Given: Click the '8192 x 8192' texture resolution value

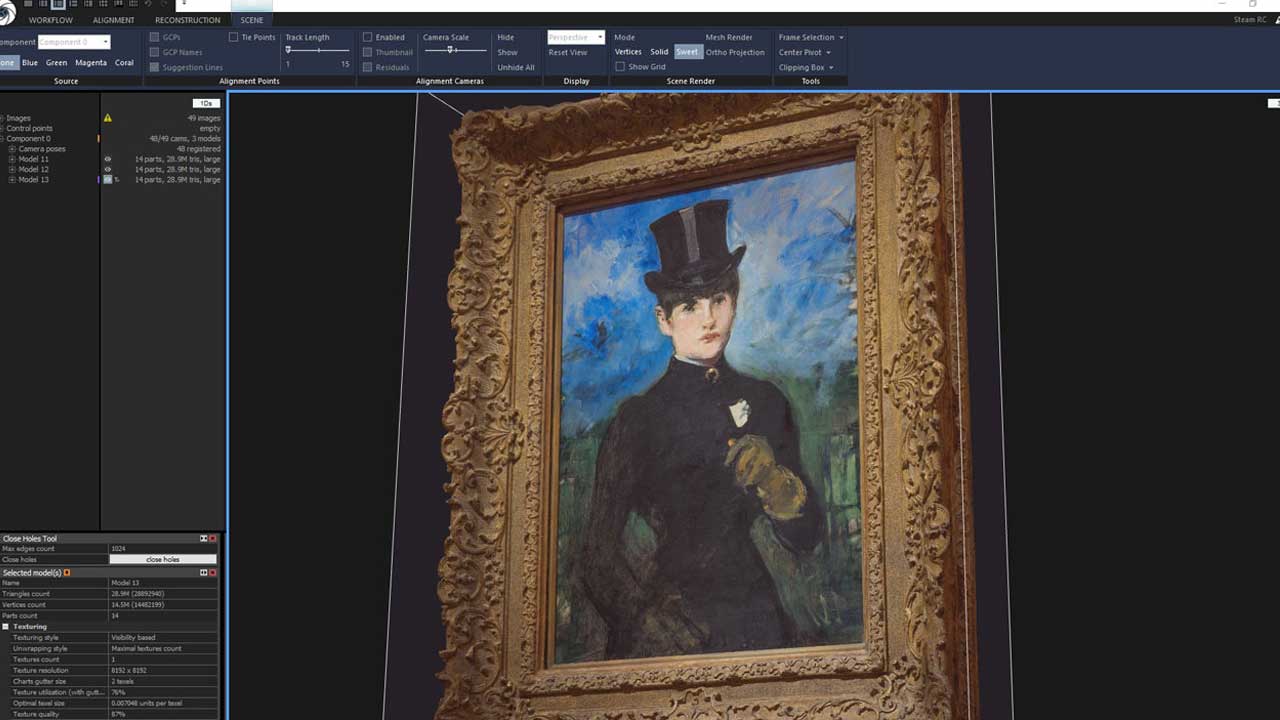Looking at the screenshot, I should 129,670.
